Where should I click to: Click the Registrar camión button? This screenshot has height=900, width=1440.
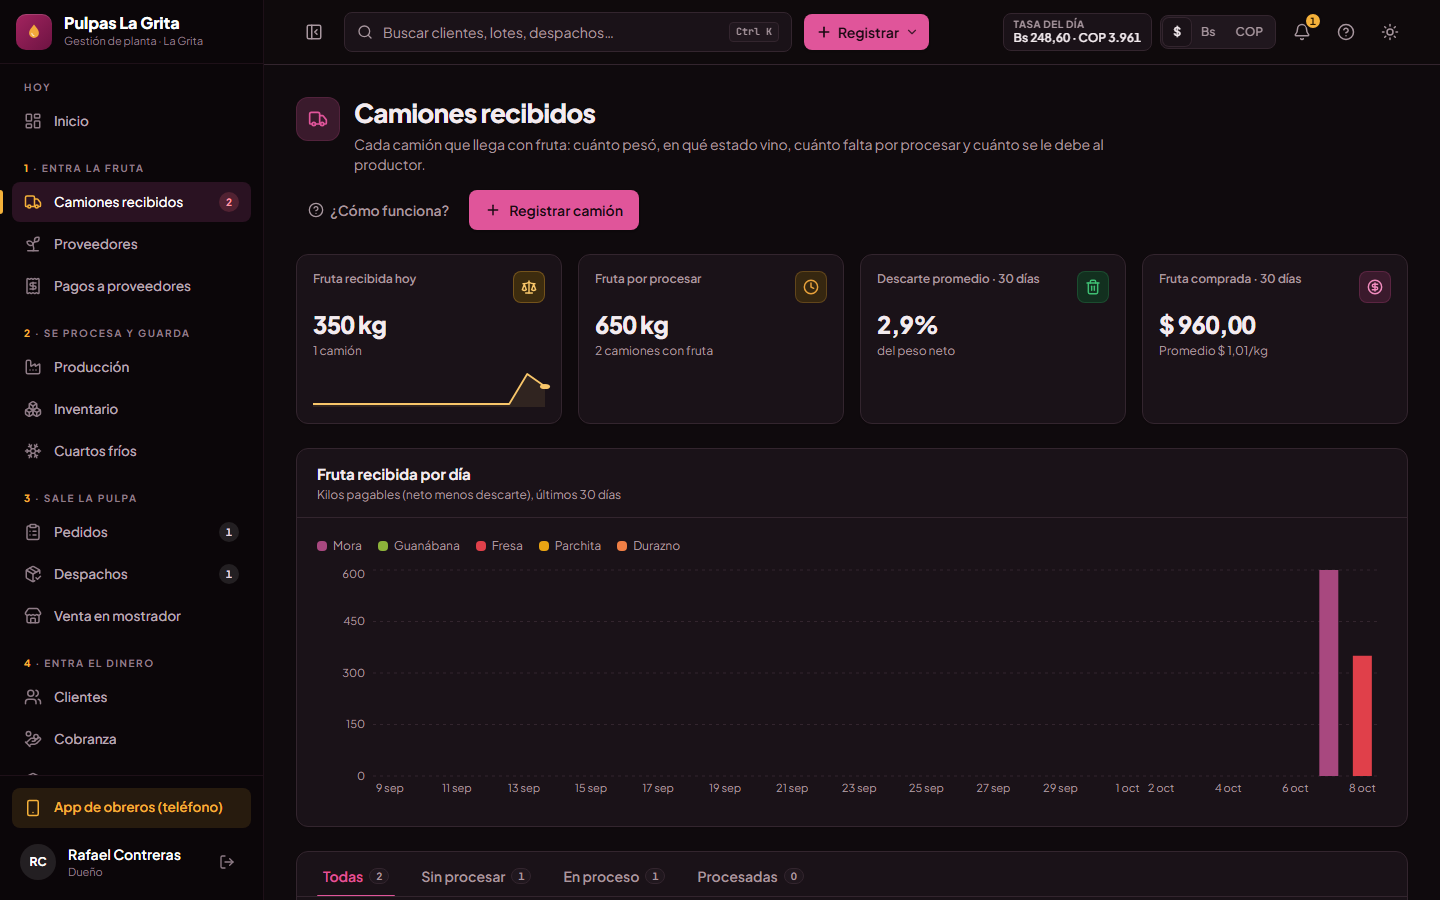(x=554, y=210)
